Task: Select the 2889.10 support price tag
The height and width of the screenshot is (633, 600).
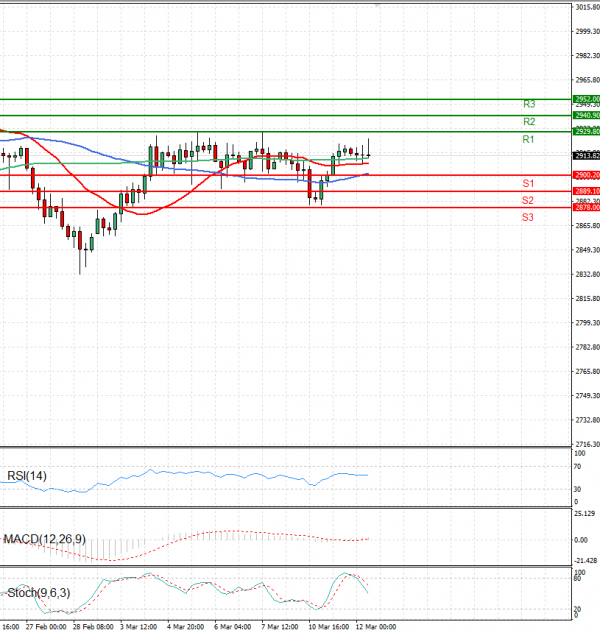Action: pos(587,191)
